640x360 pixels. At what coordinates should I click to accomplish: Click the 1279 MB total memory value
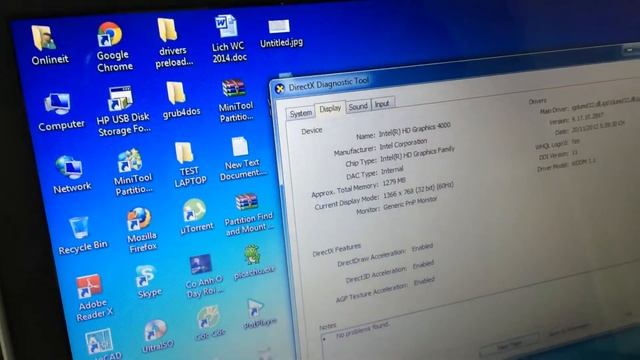pos(394,182)
